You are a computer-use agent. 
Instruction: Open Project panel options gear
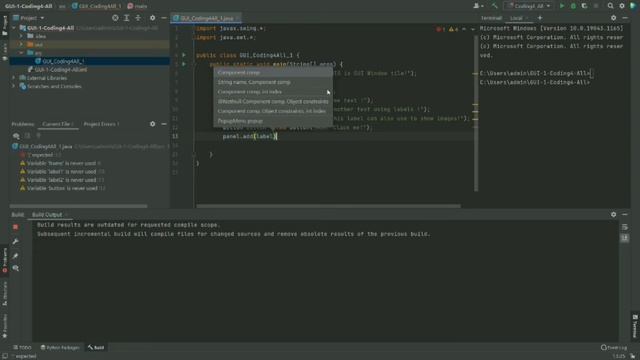[x=152, y=18]
